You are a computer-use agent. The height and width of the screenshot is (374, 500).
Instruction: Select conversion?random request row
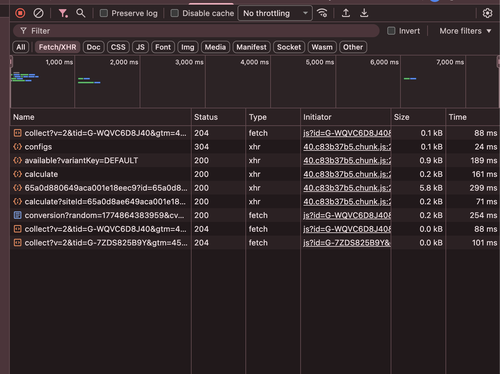pos(255,215)
